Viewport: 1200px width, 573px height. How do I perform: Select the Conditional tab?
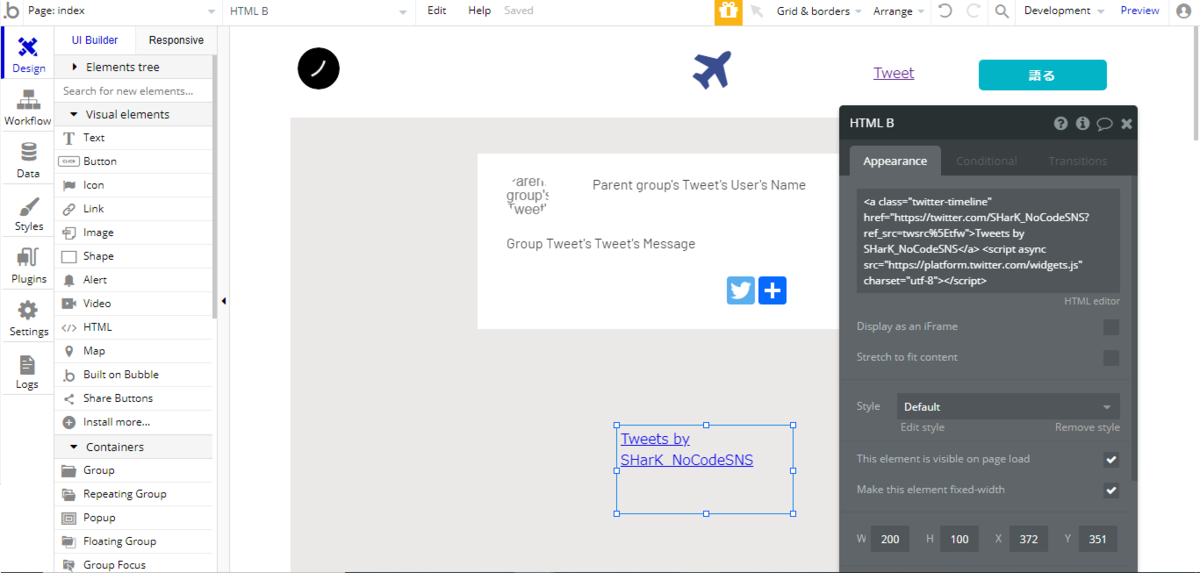pos(986,161)
